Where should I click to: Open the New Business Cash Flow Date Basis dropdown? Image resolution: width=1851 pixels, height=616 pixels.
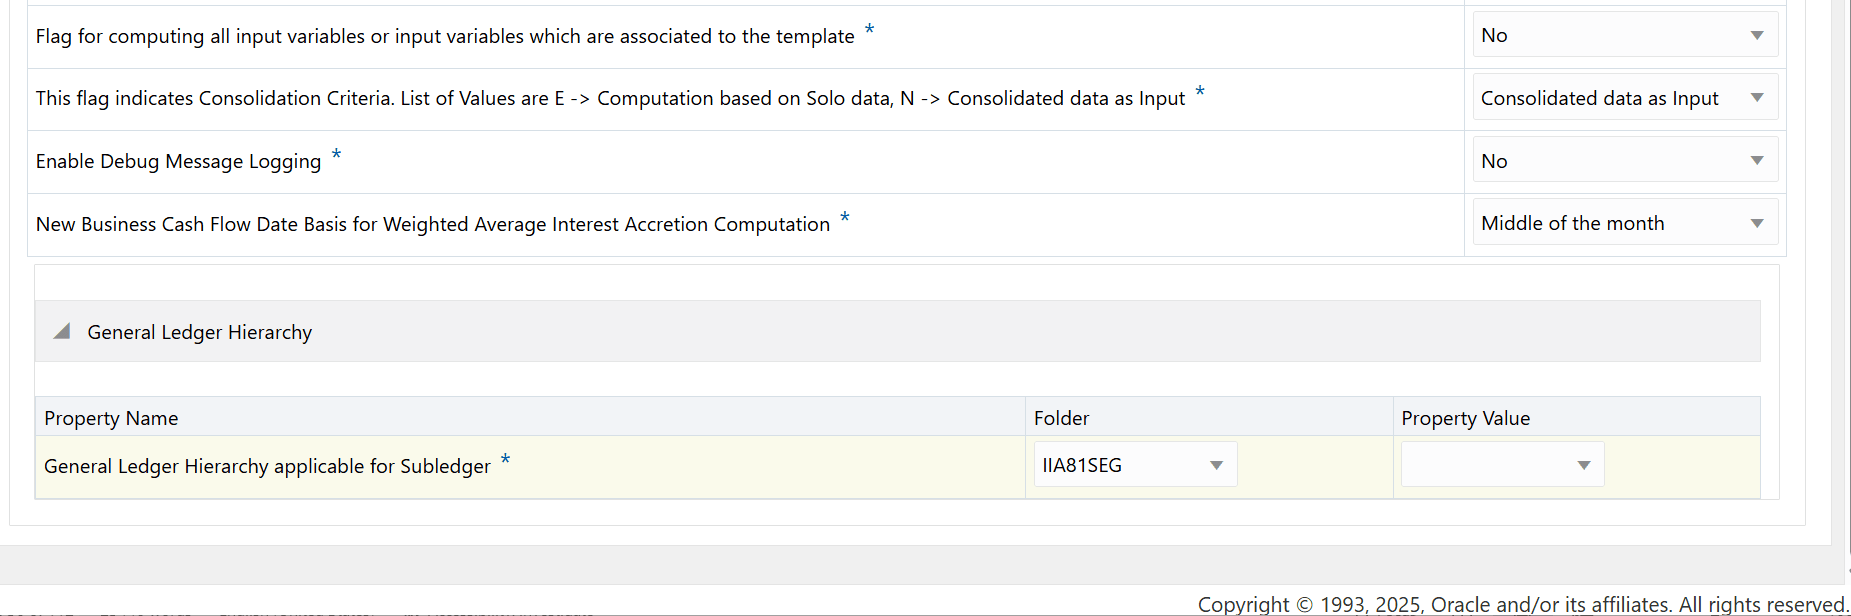(x=1623, y=222)
